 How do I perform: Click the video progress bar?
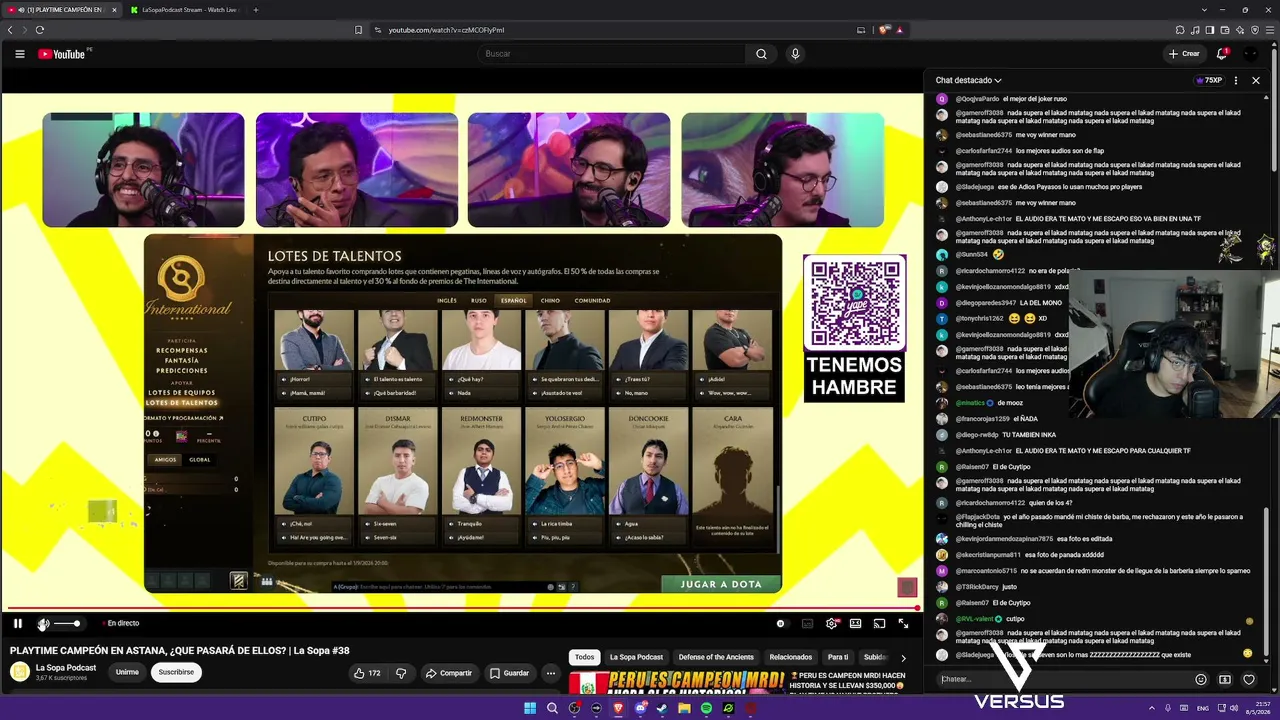click(461, 608)
